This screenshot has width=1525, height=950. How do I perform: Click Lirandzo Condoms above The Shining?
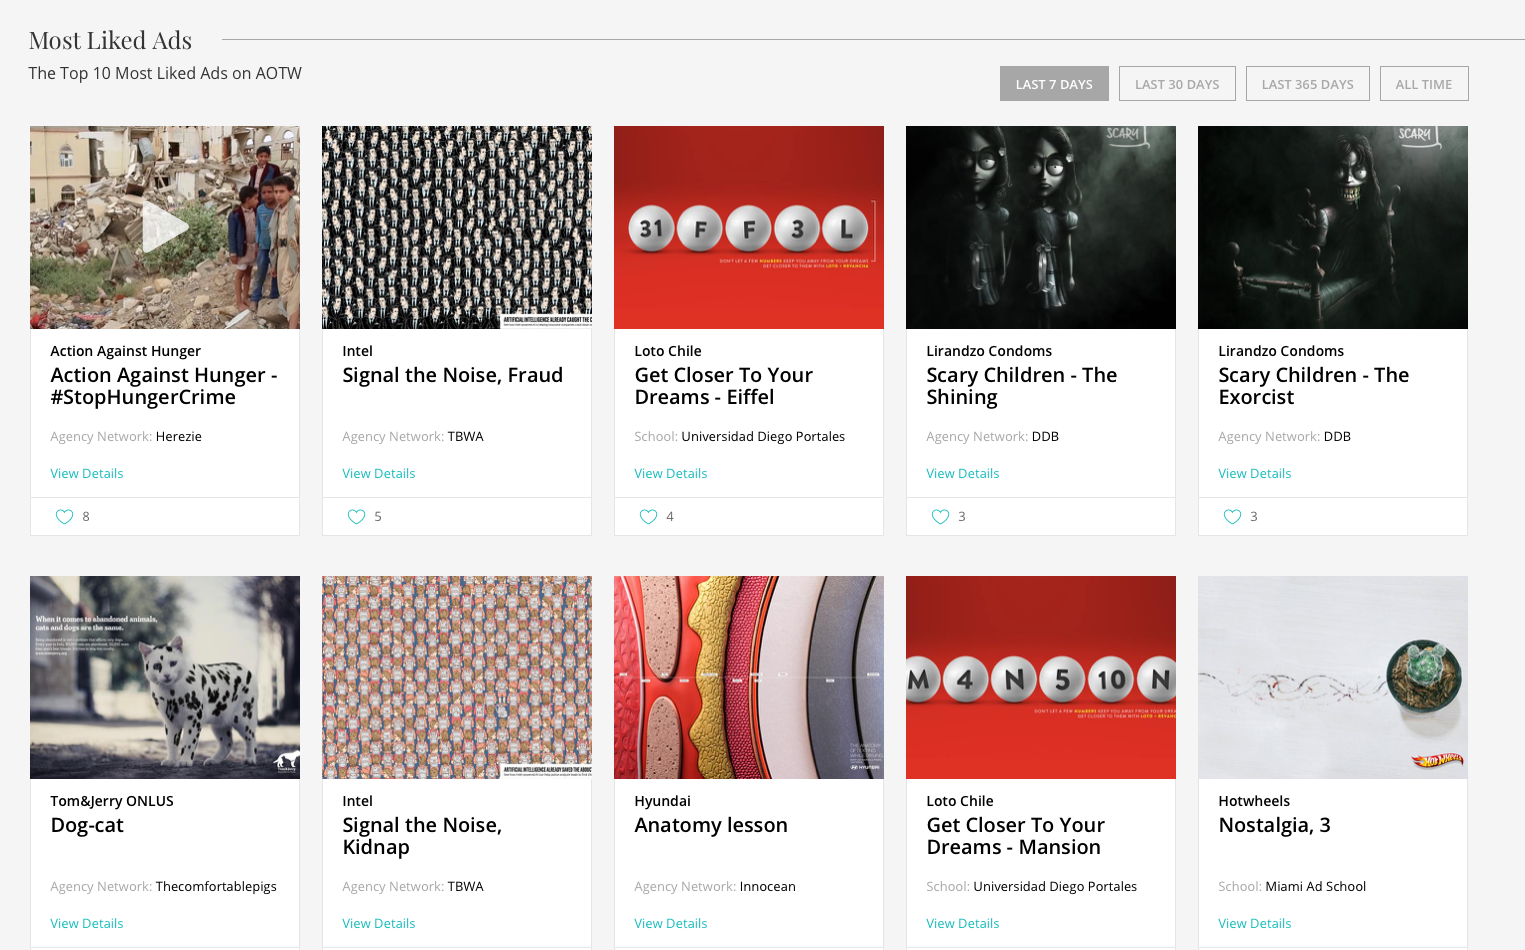click(989, 351)
